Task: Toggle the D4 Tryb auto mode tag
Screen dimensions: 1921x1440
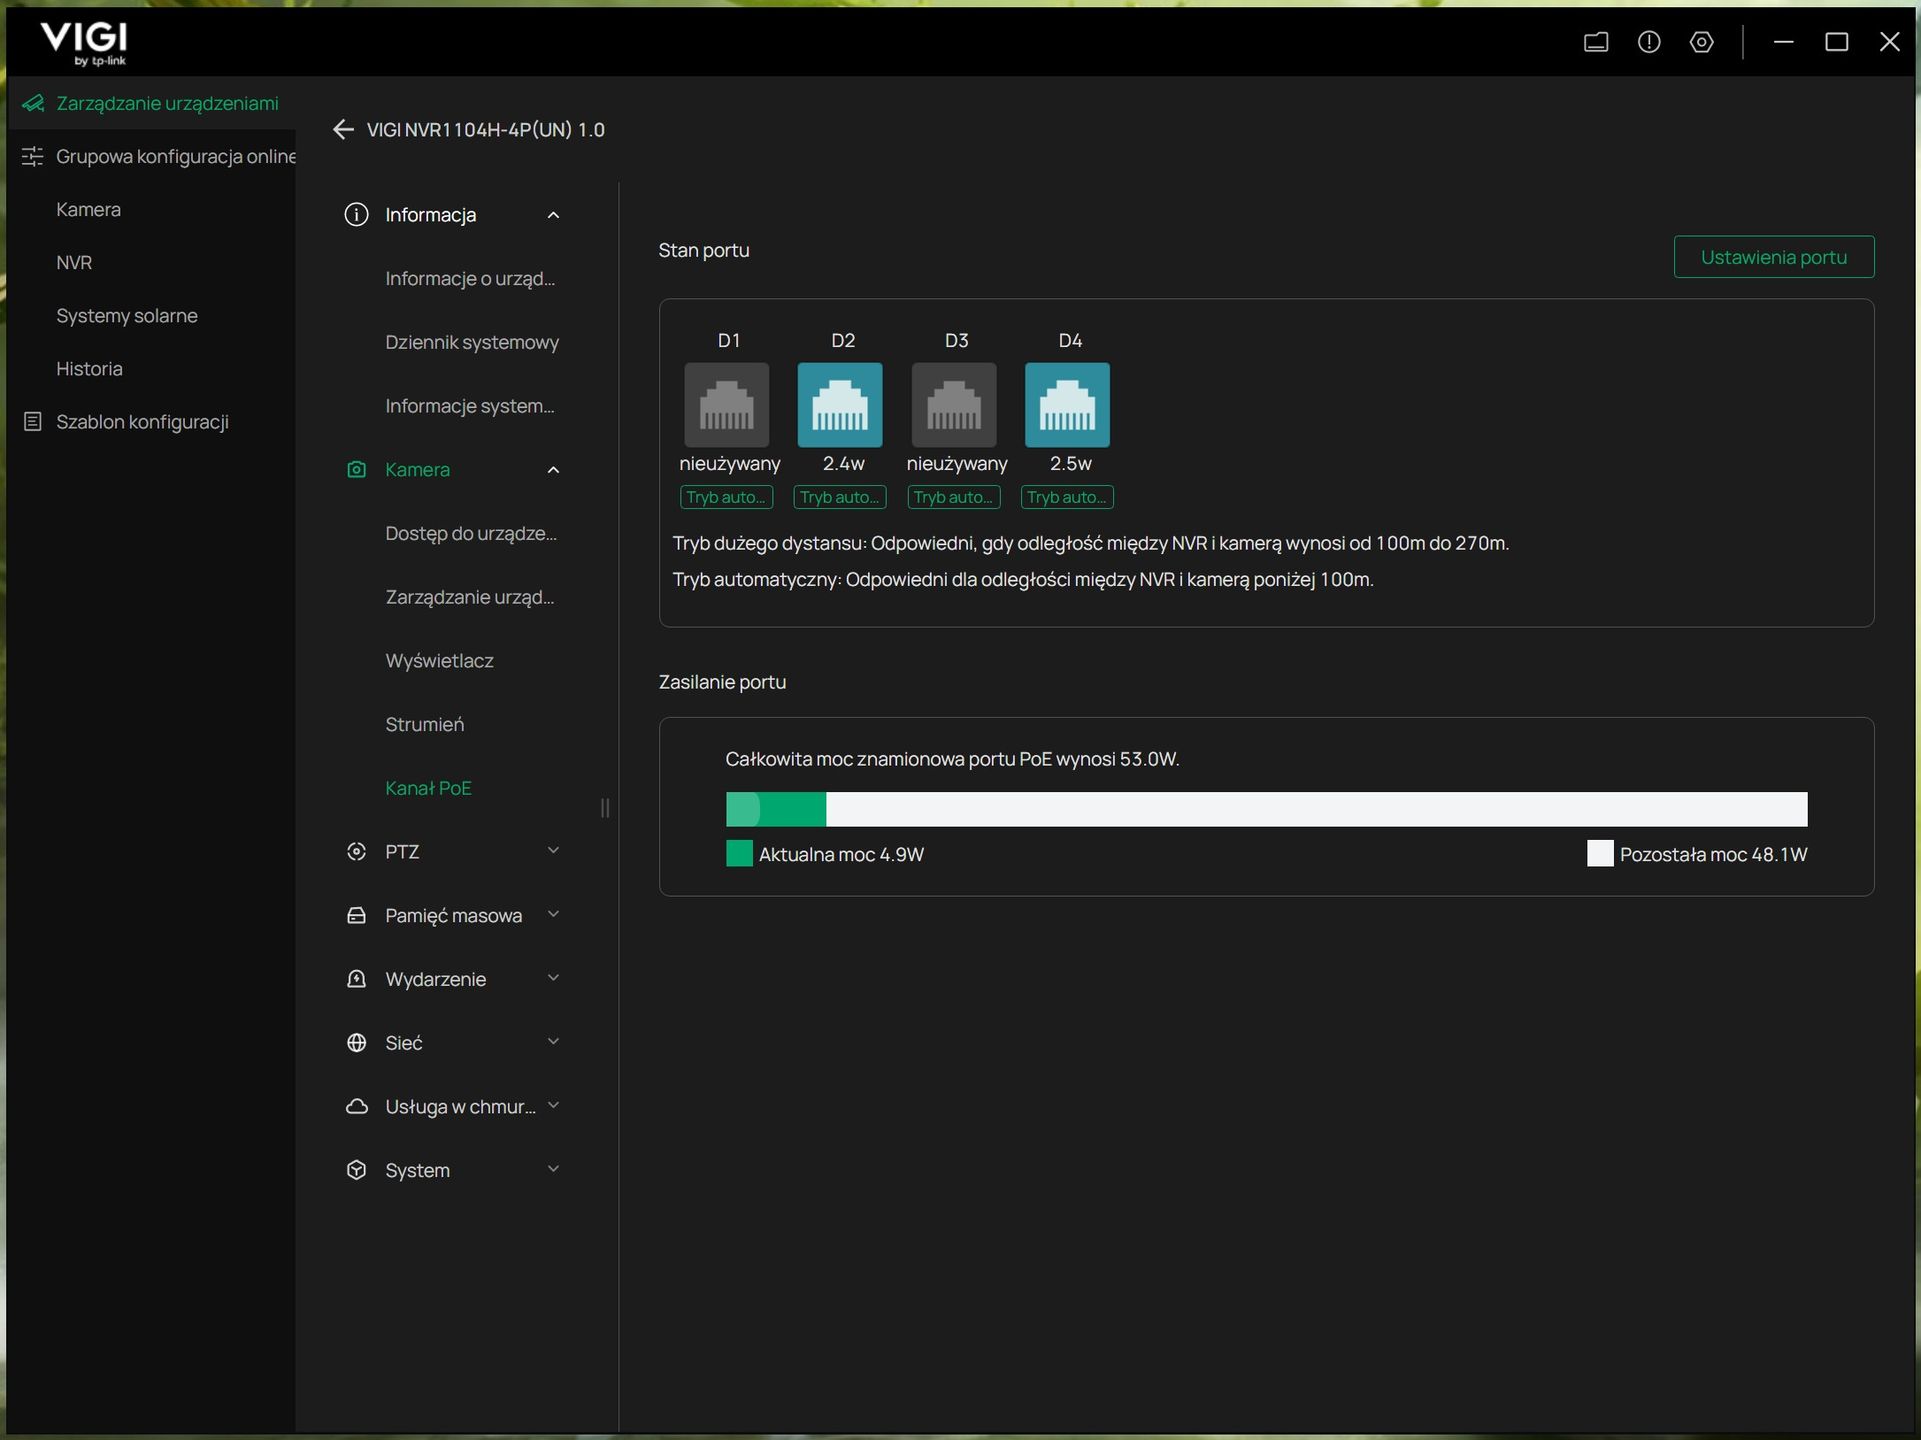Action: [x=1067, y=497]
